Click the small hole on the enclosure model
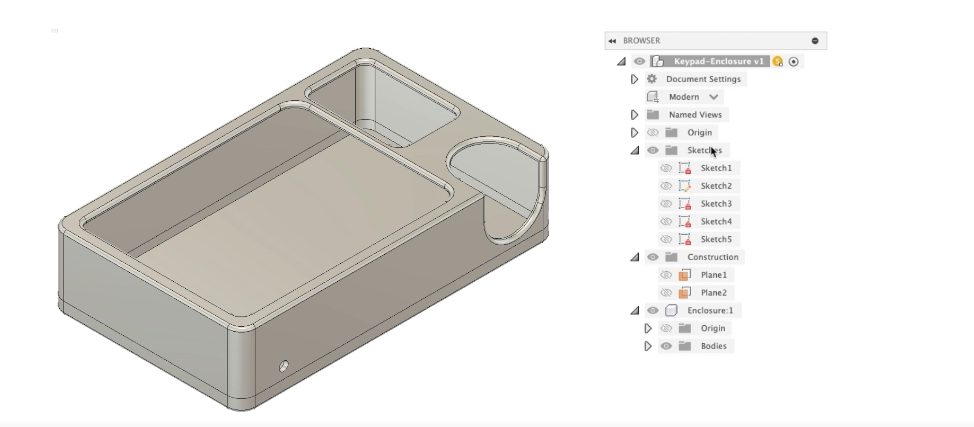 coord(284,365)
